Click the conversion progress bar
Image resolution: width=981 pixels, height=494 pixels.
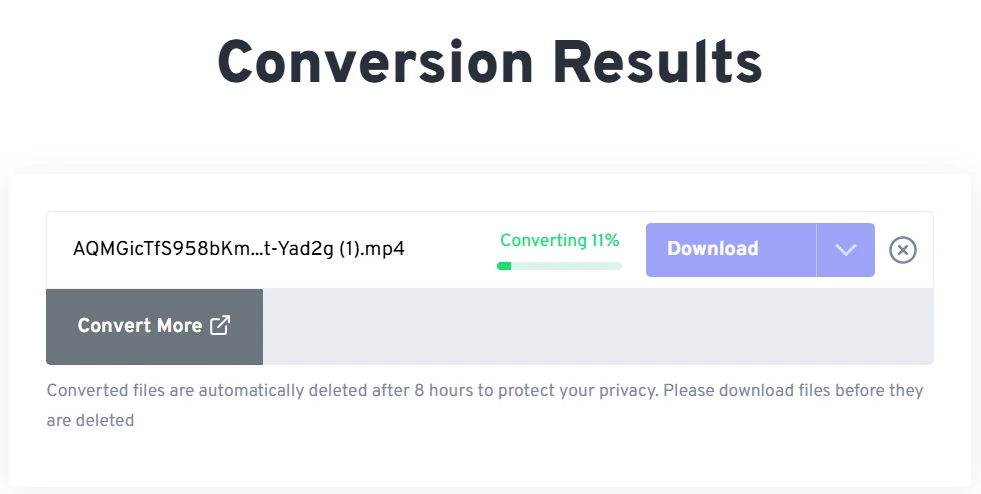click(x=559, y=266)
